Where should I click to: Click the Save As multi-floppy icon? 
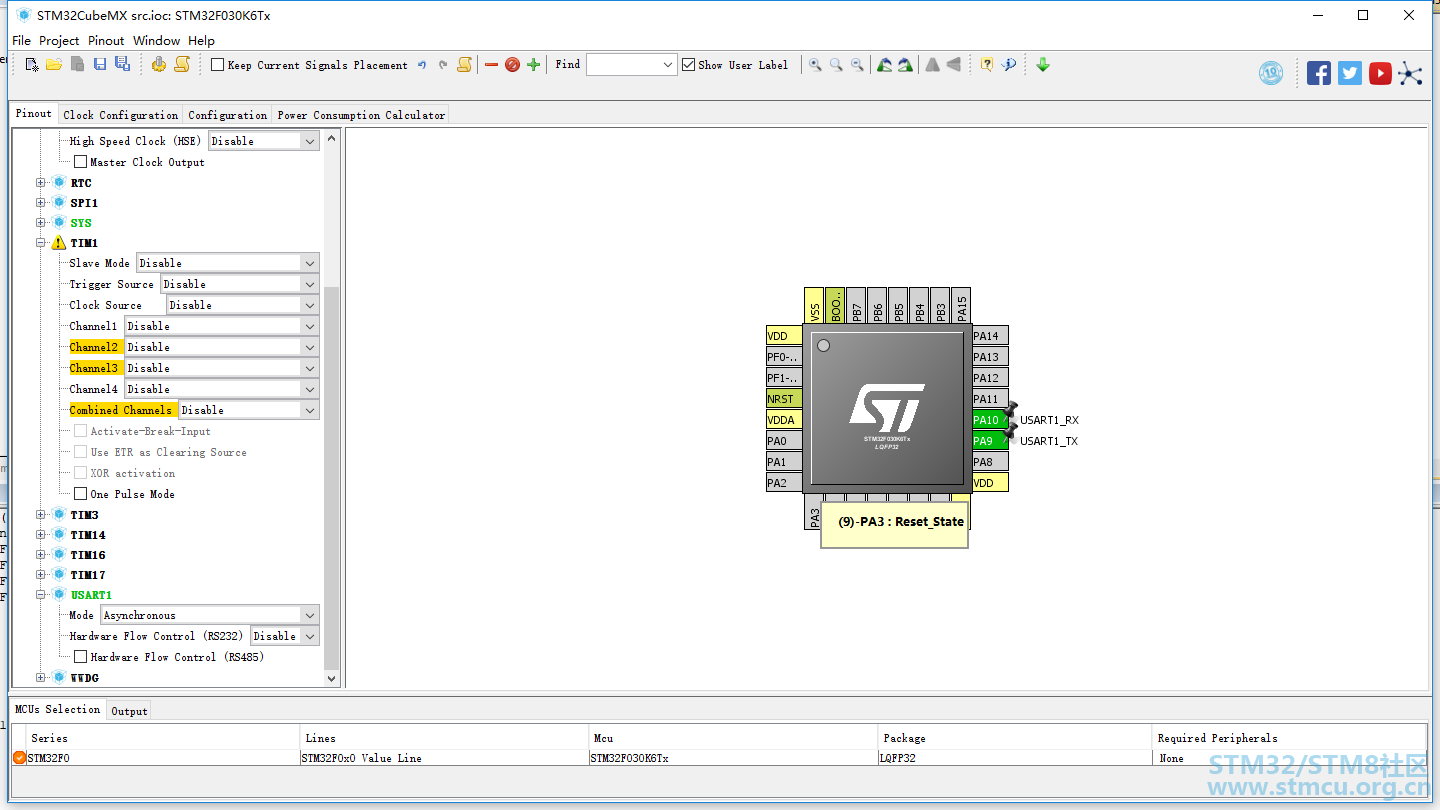point(122,65)
